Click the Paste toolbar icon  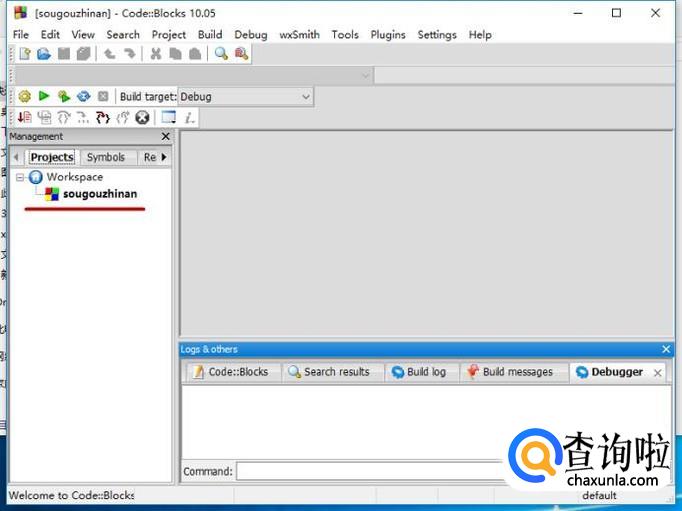pyautogui.click(x=195, y=54)
